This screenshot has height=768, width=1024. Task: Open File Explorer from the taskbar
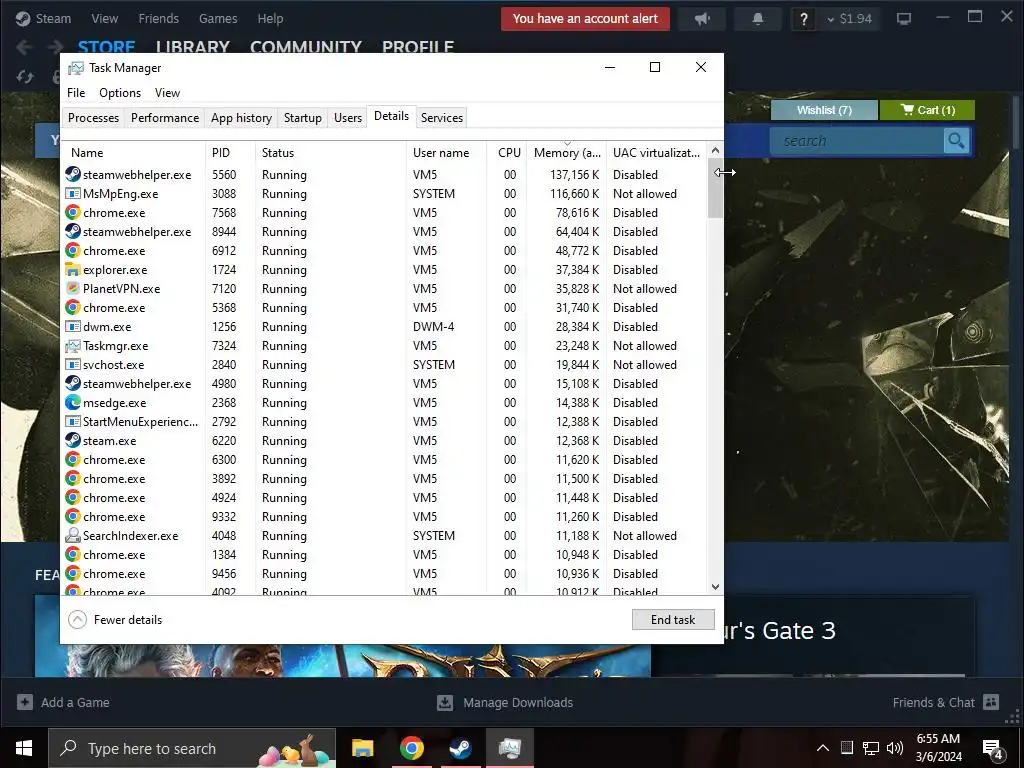pyautogui.click(x=362, y=748)
